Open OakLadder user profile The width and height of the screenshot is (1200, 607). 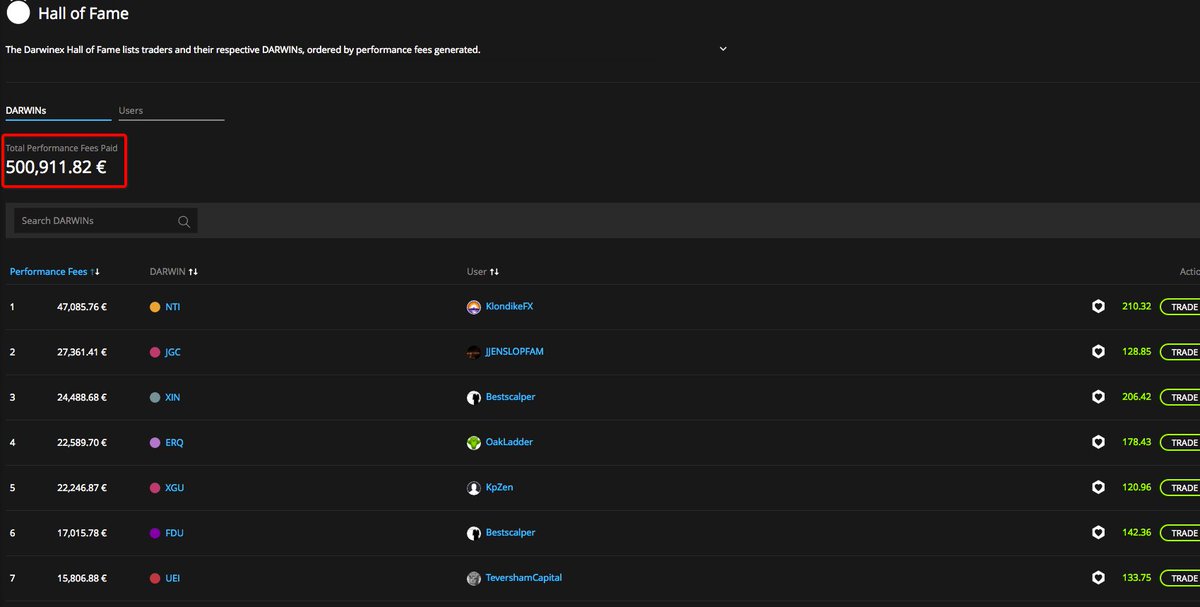pos(509,442)
